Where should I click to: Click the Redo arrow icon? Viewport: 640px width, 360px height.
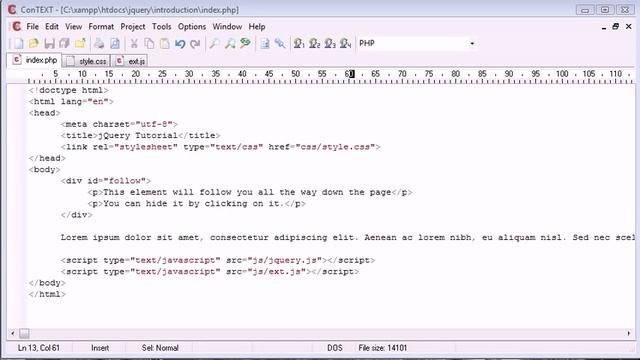tap(195, 43)
